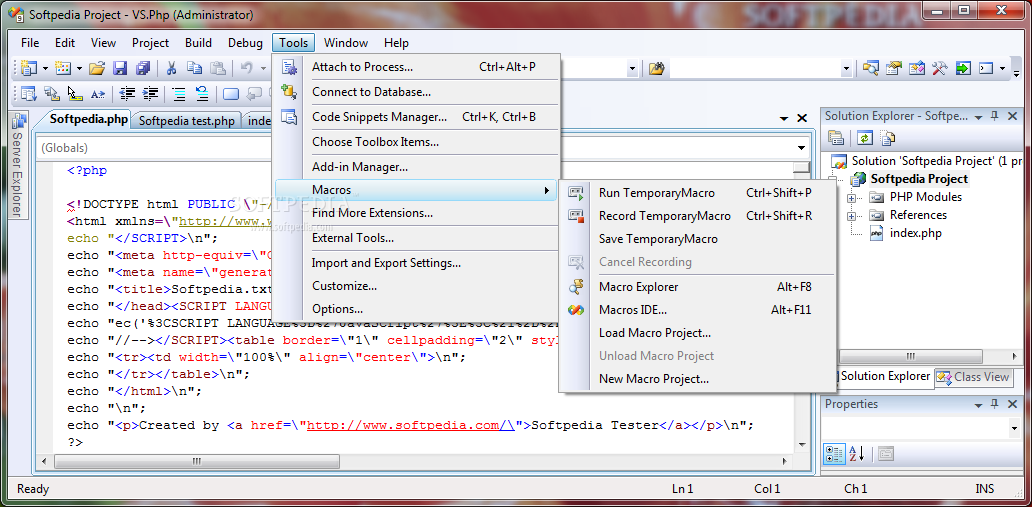The height and width of the screenshot is (507, 1032).
Task: Click the Find in Files binoculars icon
Action: tap(656, 68)
